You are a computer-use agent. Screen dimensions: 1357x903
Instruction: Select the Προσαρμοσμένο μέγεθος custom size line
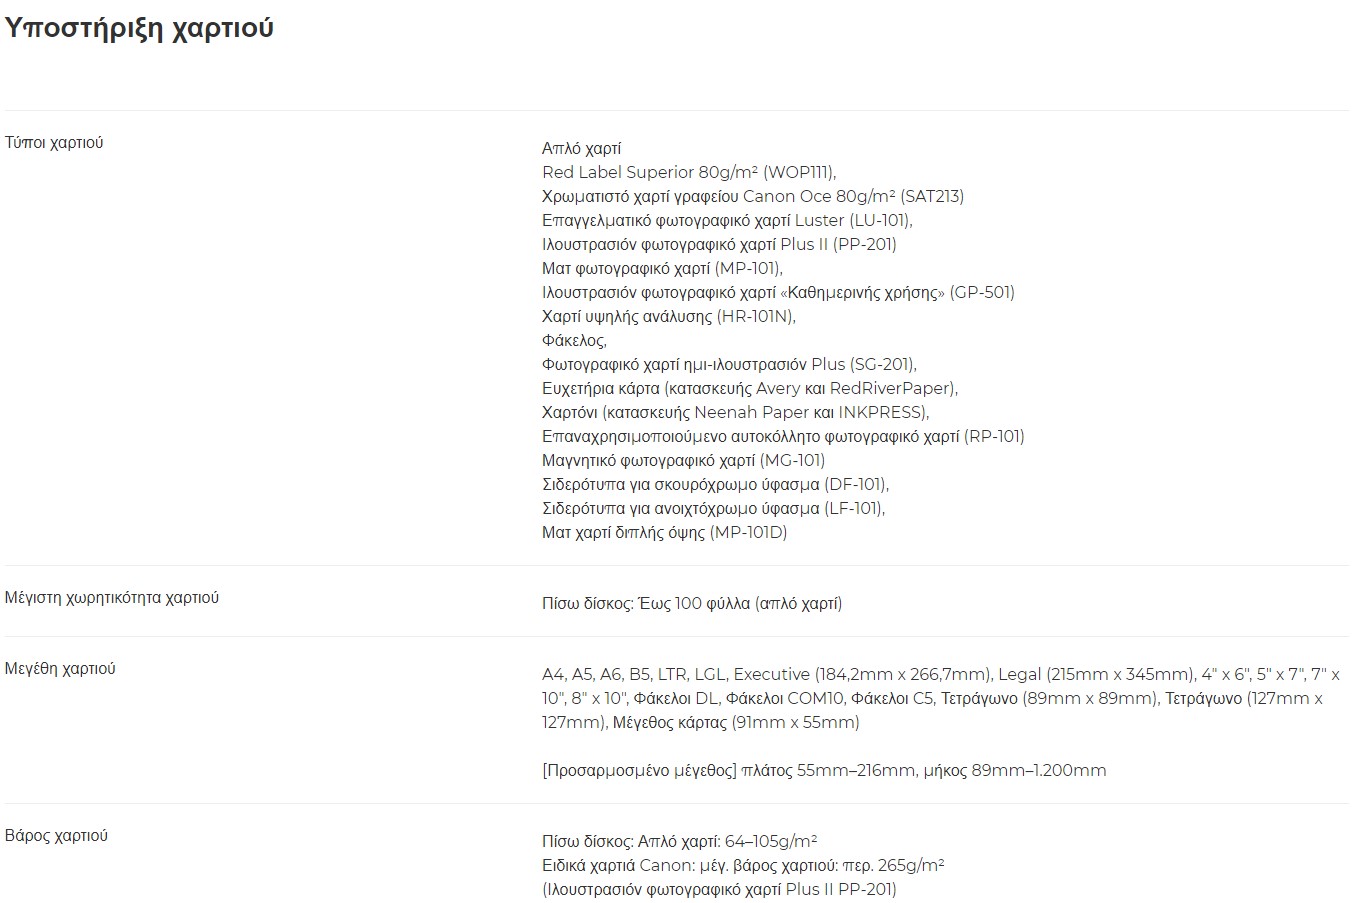[824, 770]
